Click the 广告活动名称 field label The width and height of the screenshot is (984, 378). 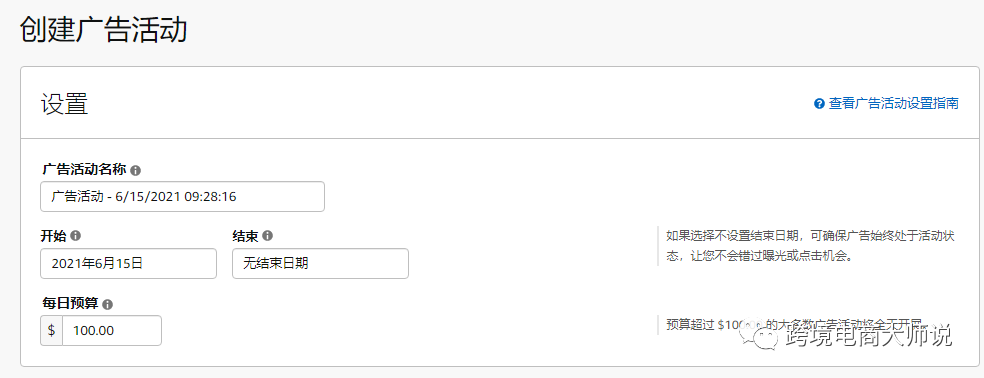click(x=85, y=170)
